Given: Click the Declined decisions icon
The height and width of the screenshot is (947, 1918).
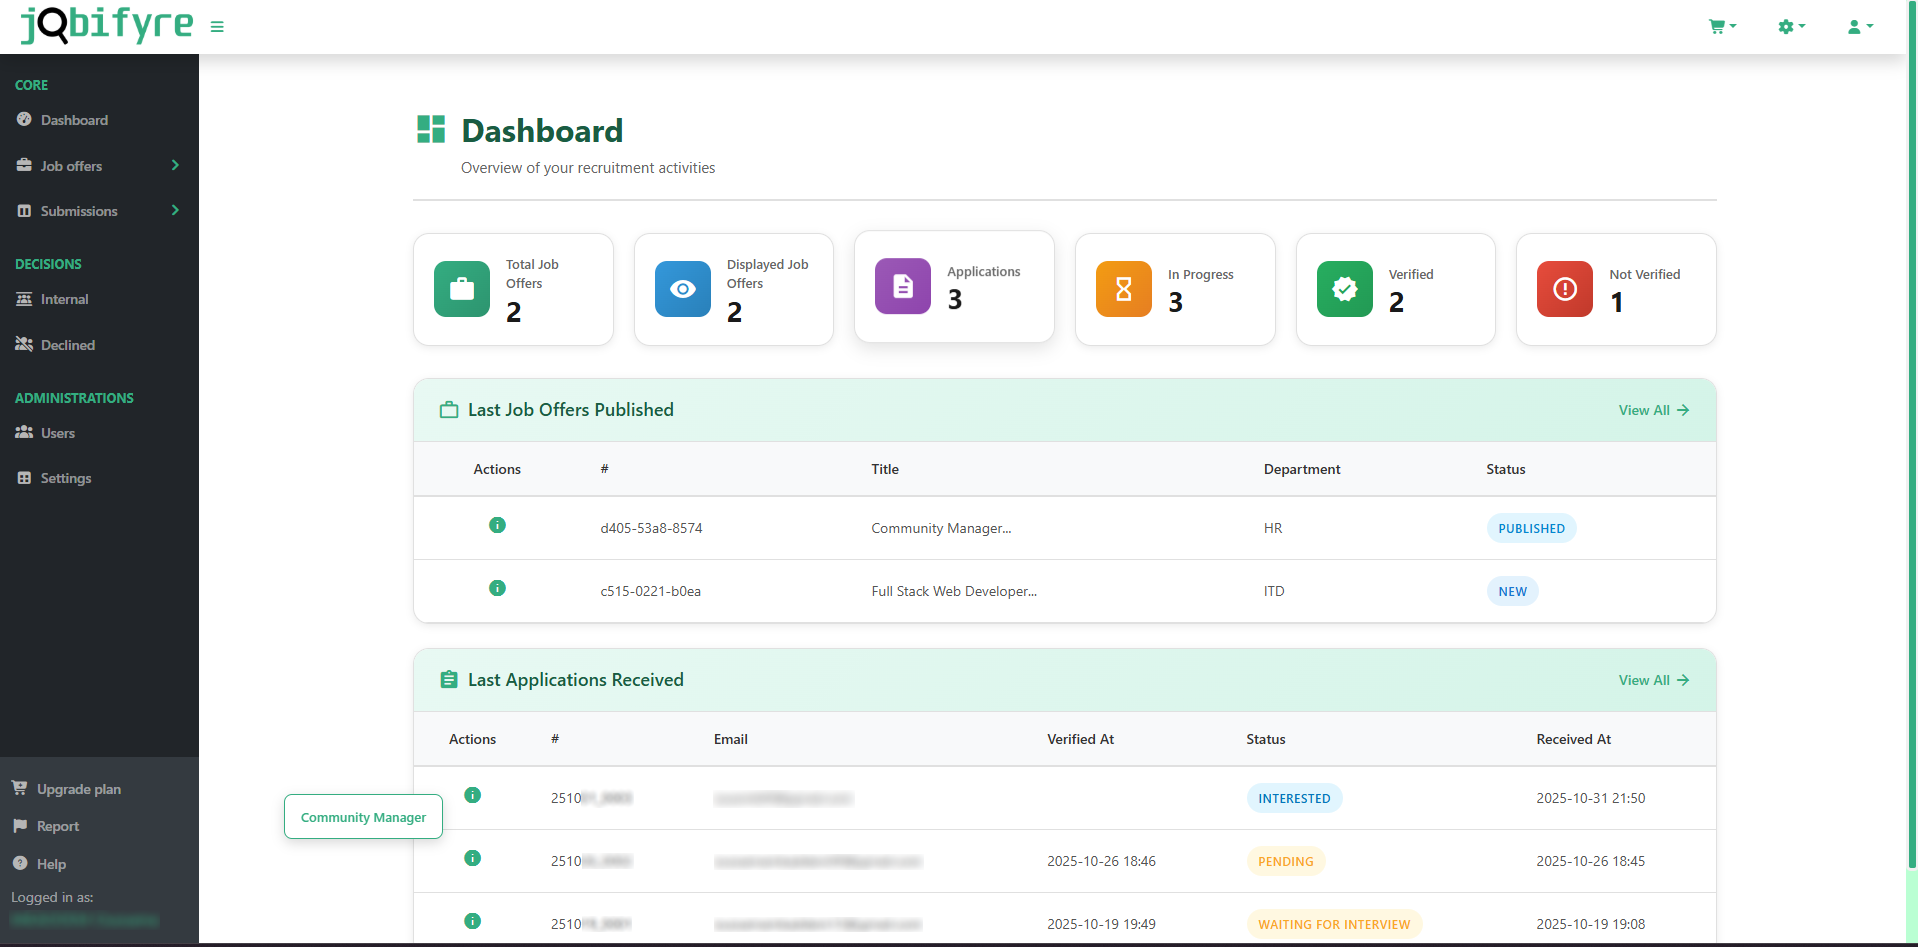Looking at the screenshot, I should [24, 344].
